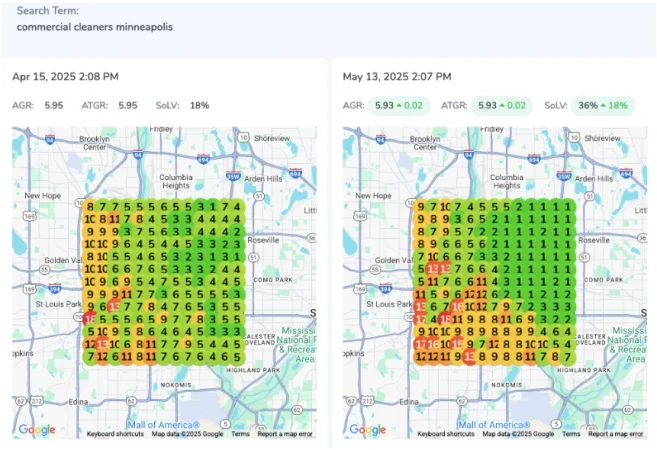Click Mall of America marker on April map
The height and width of the screenshot is (450, 657).
[x=163, y=425]
